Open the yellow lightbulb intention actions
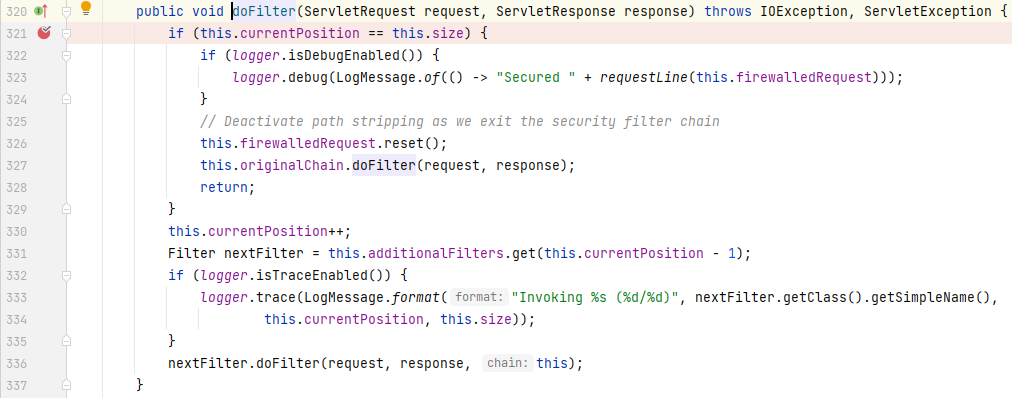The height and width of the screenshot is (398, 1012). click(86, 8)
